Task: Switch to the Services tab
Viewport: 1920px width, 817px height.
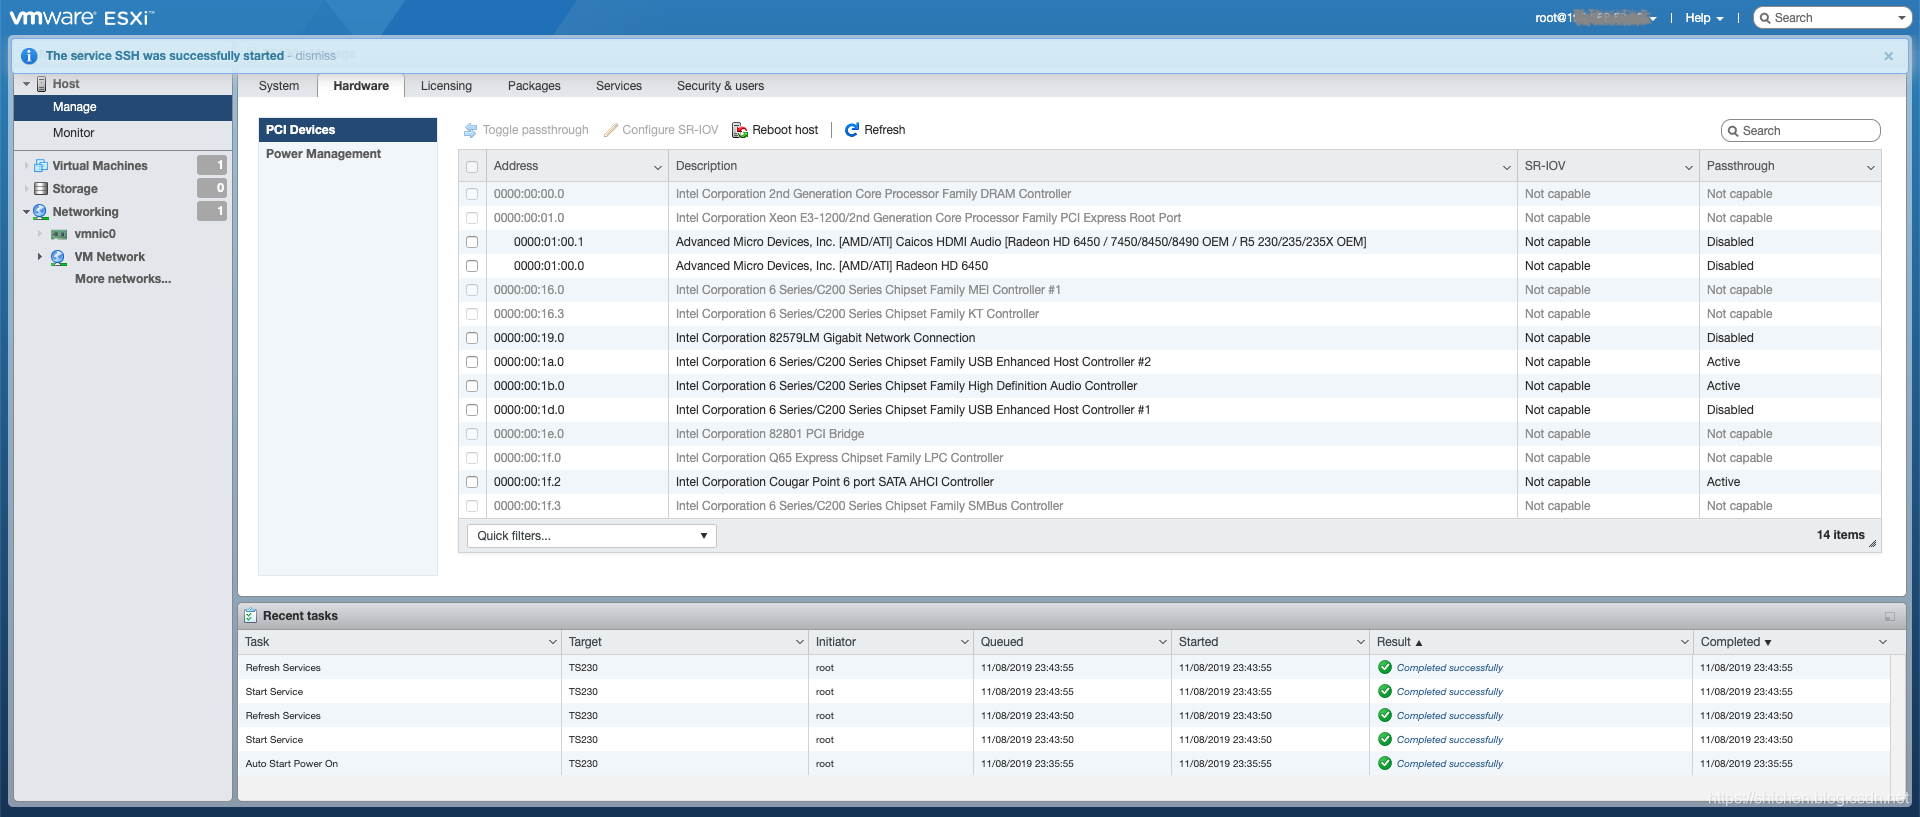Action: 619,86
